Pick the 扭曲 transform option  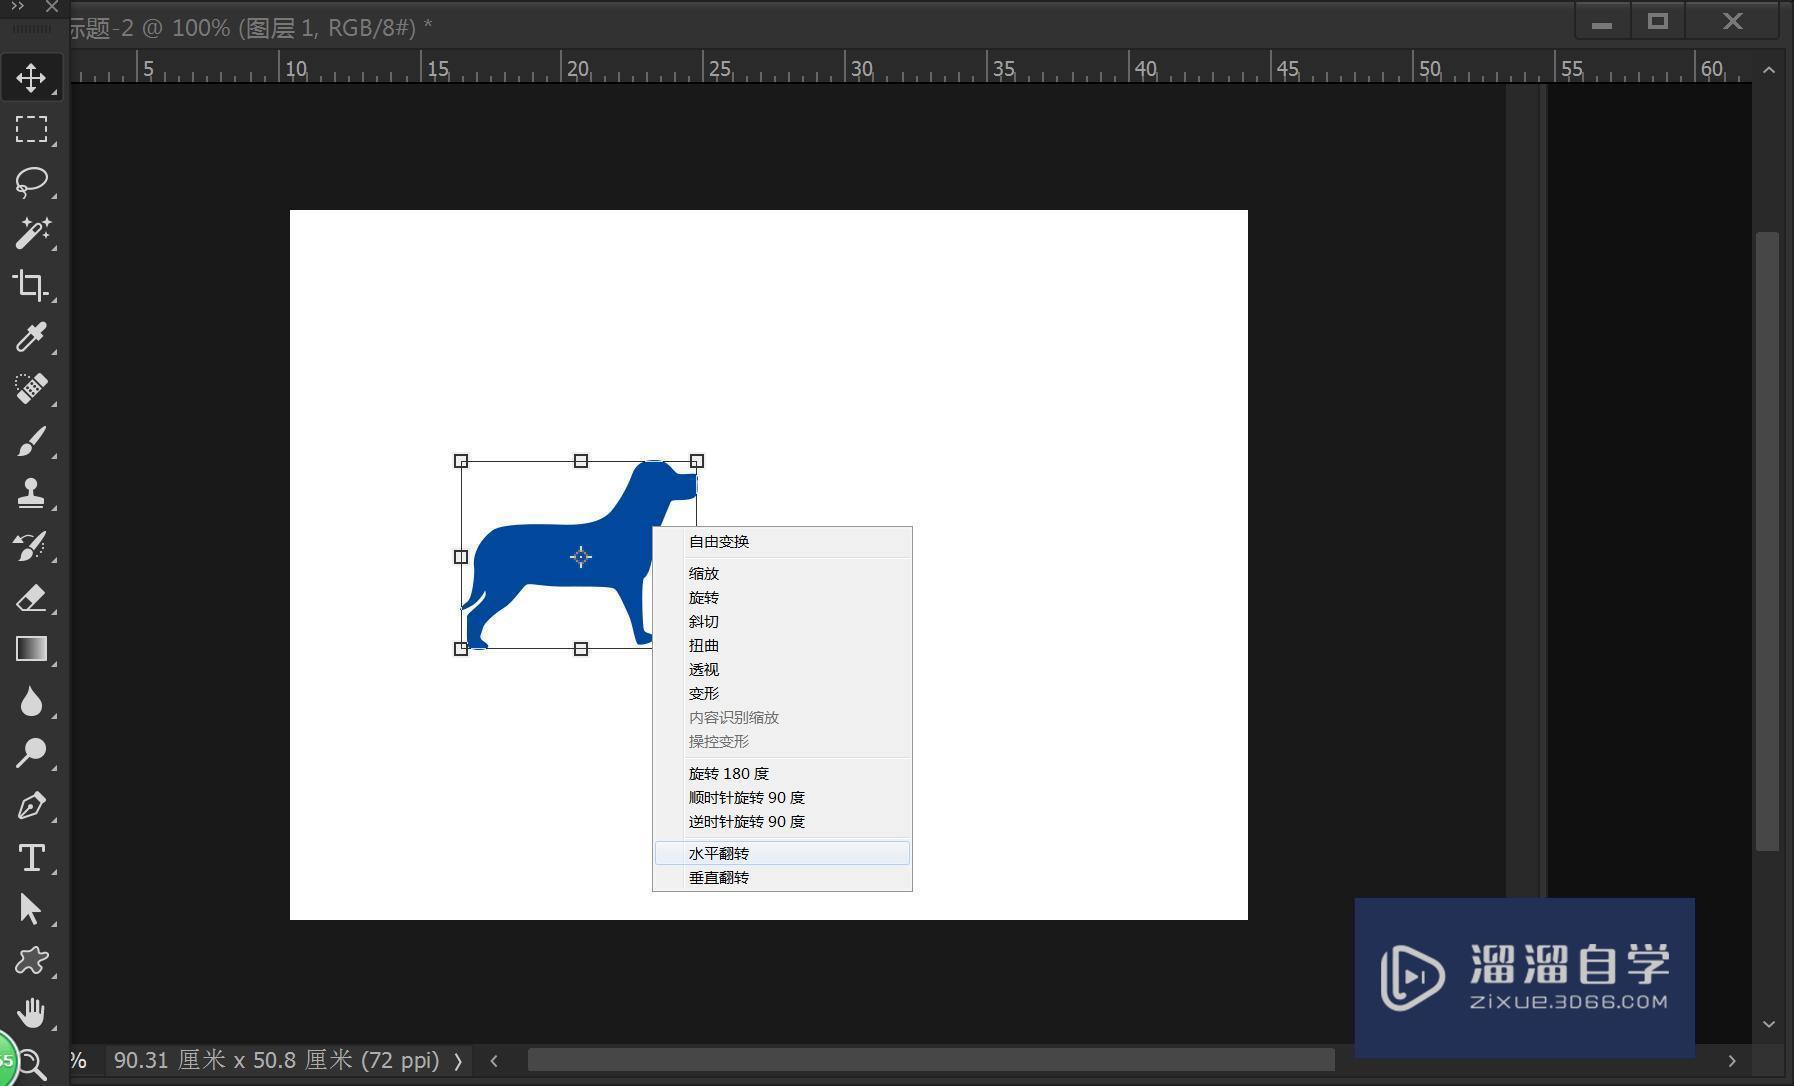click(703, 645)
